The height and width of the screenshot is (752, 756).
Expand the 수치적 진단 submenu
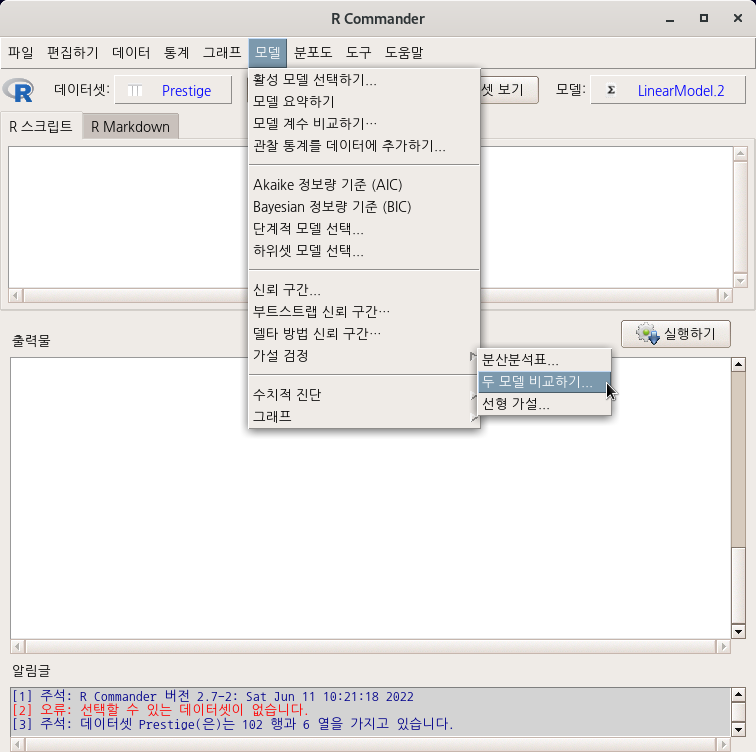364,395
